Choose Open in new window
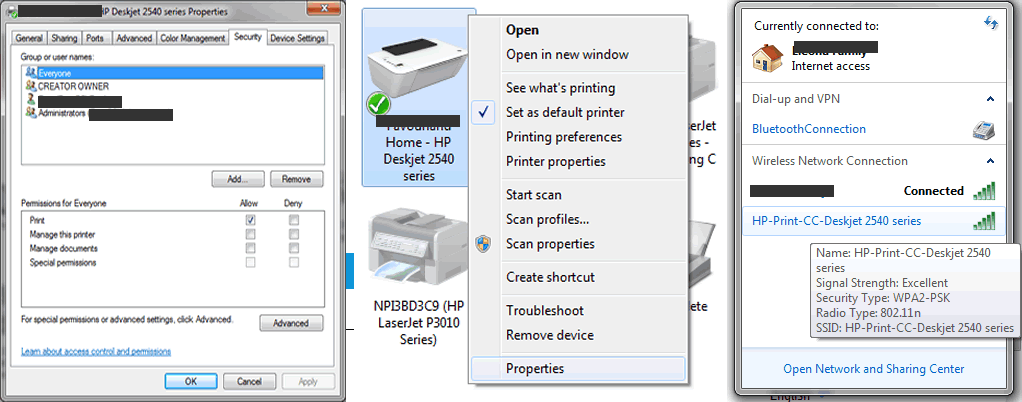Image resolution: width=1022 pixels, height=402 pixels. (577, 55)
